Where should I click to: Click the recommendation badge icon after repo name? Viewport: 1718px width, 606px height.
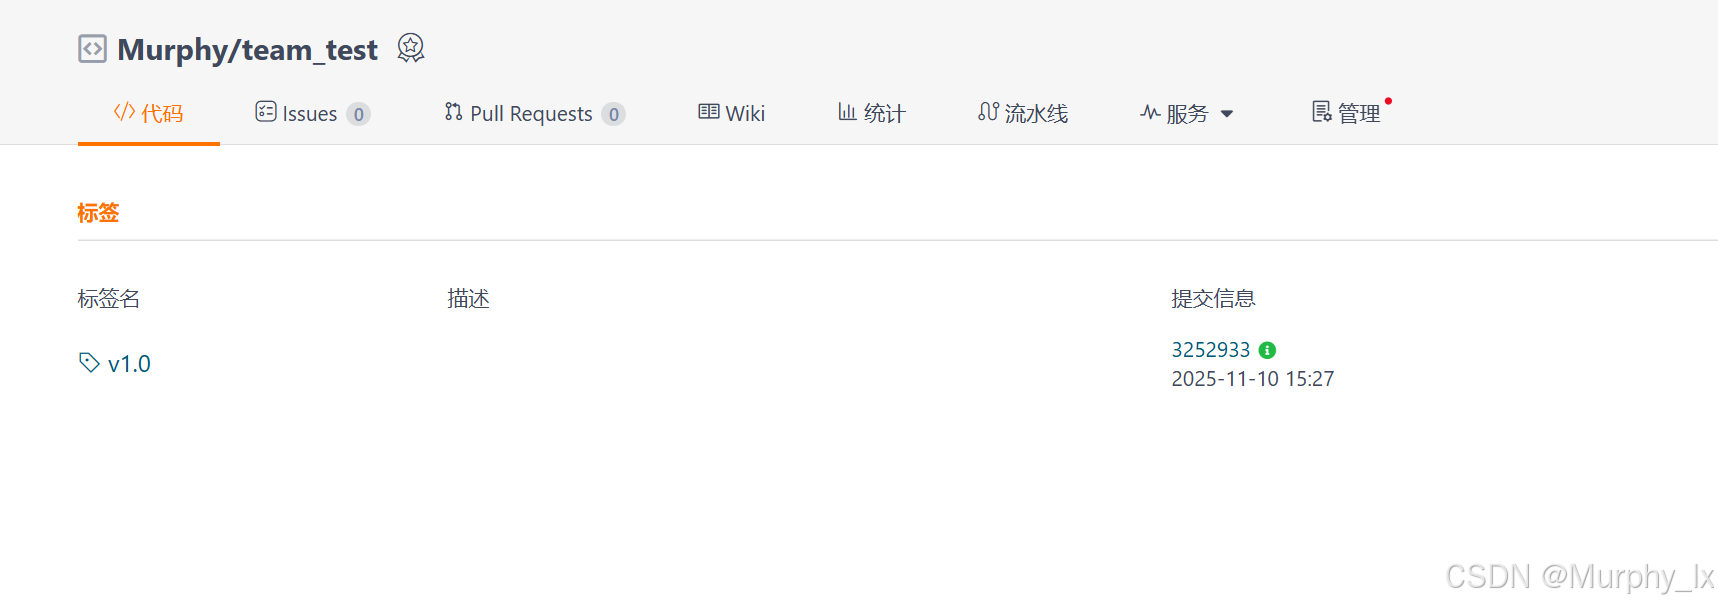[411, 48]
